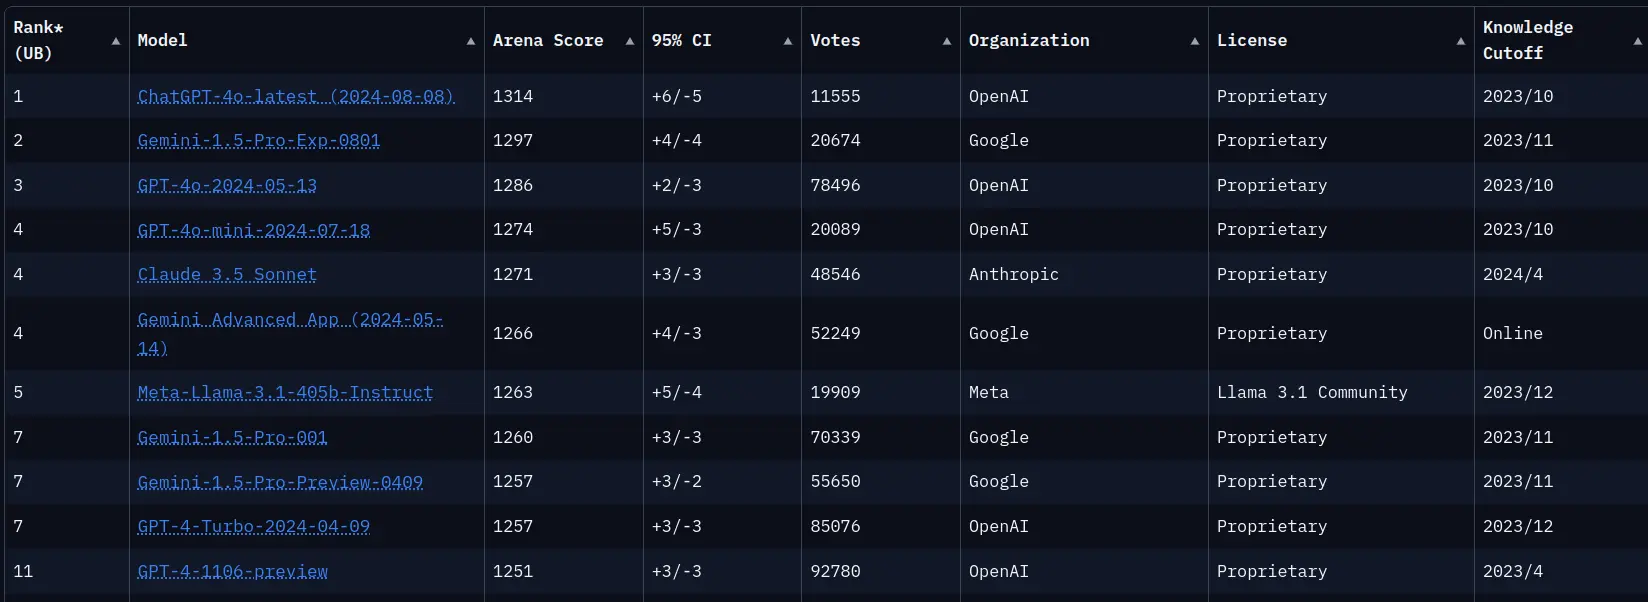Visit the Meta-Llama-3.1-405b-Instruct link
Viewport: 1648px width, 602px height.
click(x=285, y=392)
